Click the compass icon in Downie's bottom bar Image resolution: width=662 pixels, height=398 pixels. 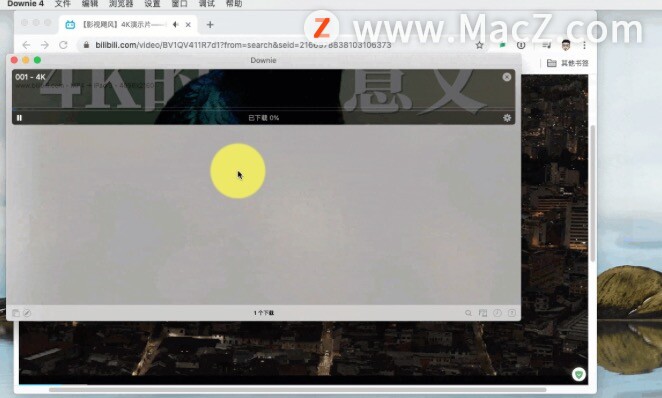tap(27, 313)
